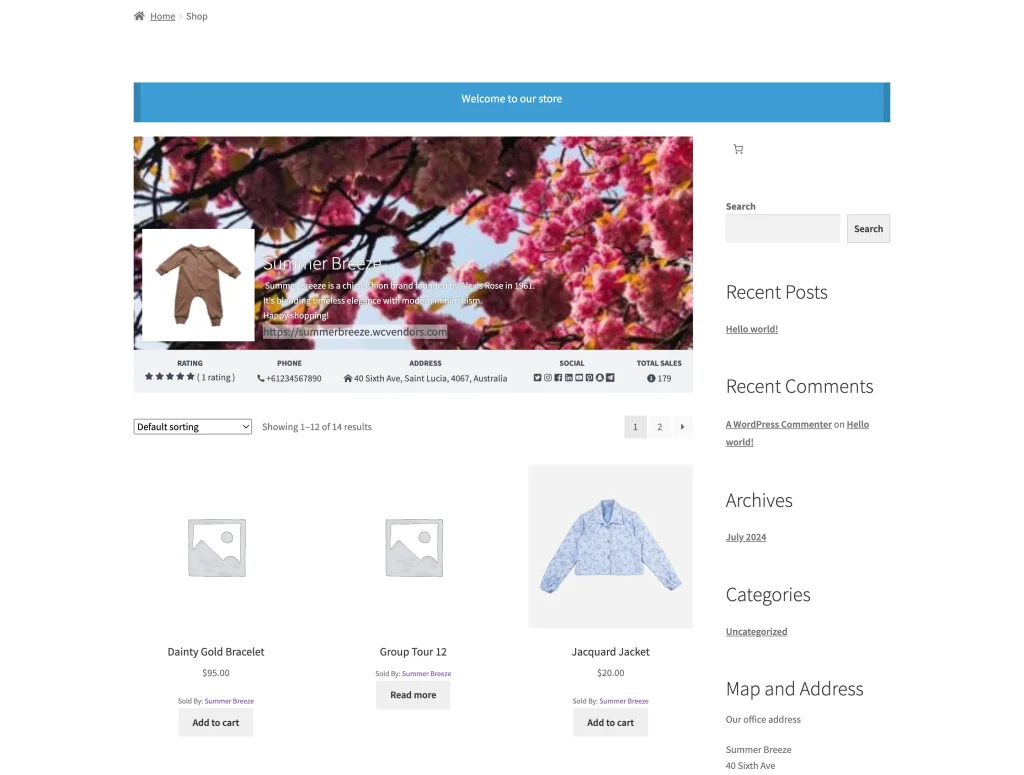Open the Default sorting dropdown
The width and height of the screenshot is (1024, 775).
click(193, 427)
